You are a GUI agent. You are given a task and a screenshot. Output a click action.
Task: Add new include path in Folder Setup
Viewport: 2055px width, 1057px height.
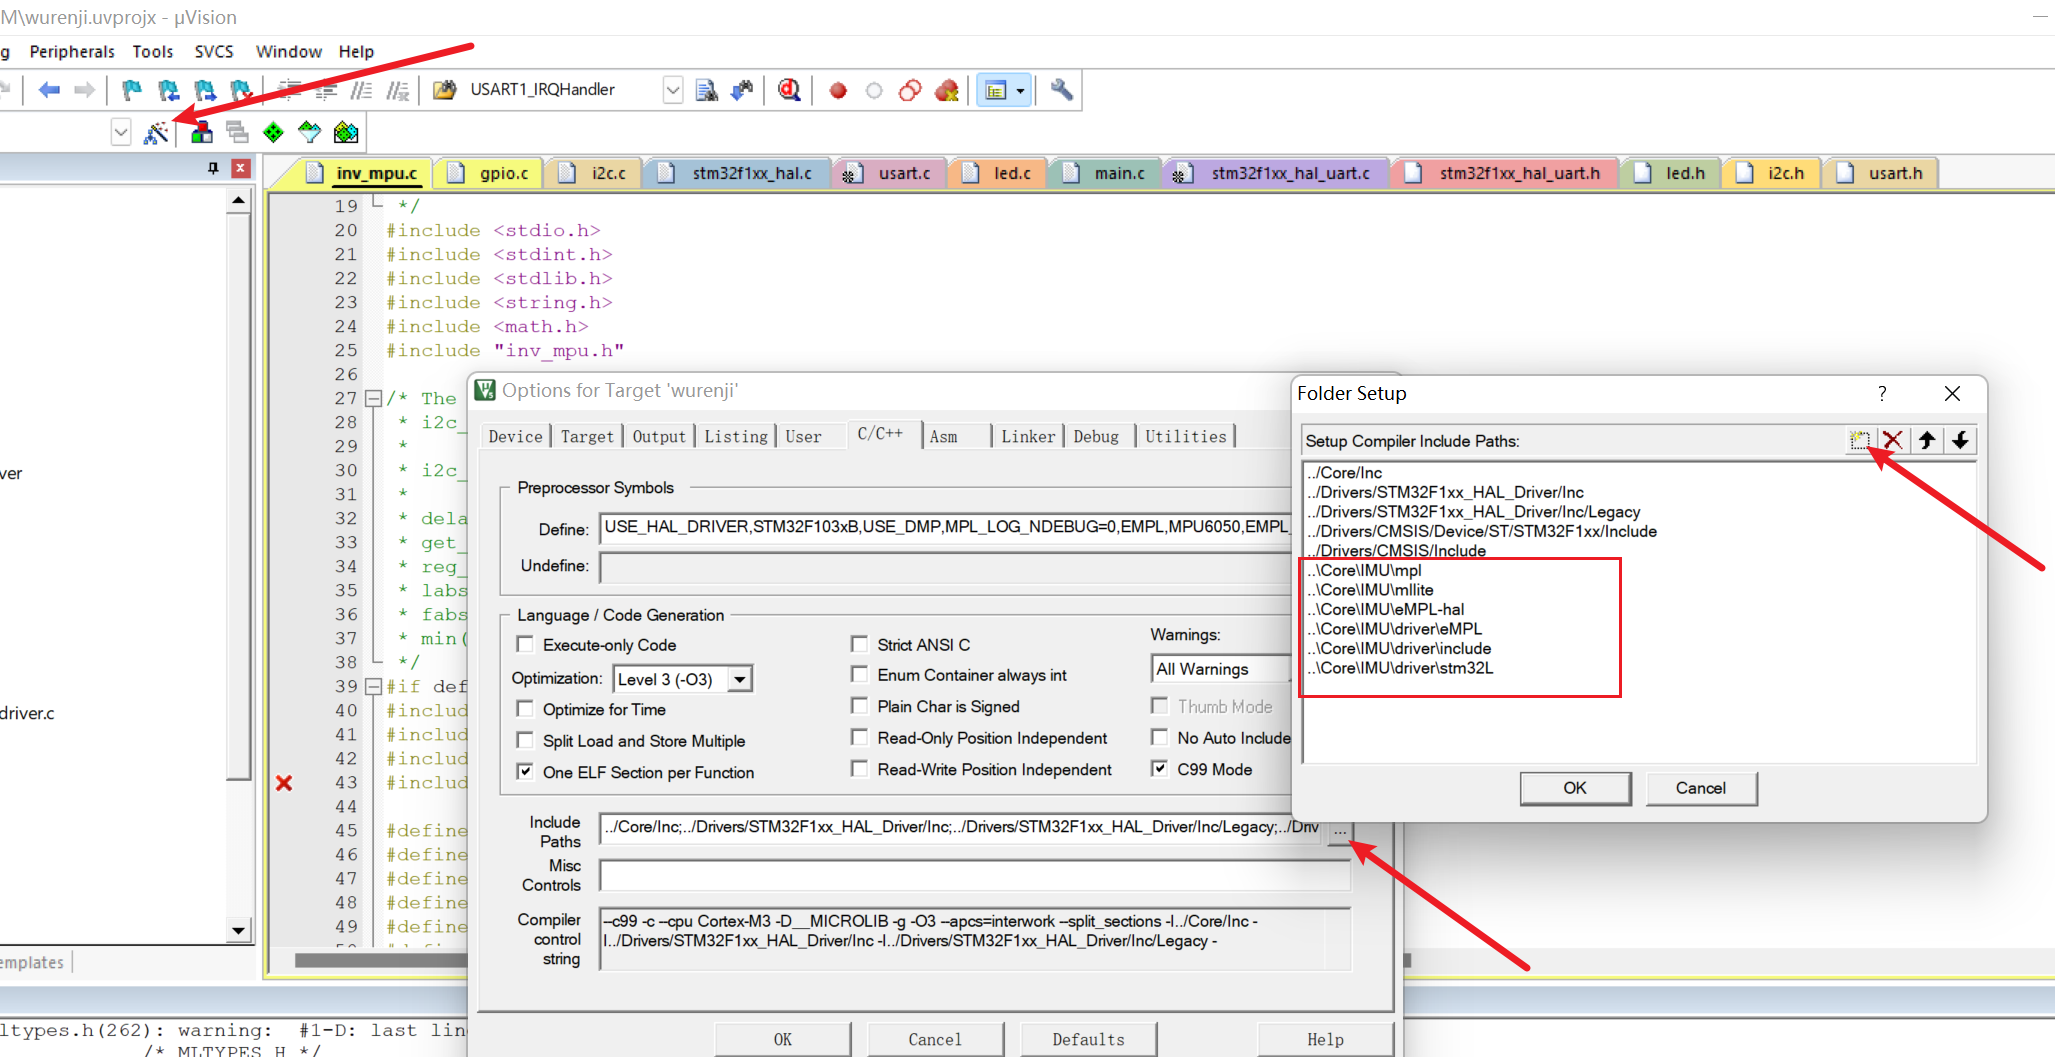1859,440
